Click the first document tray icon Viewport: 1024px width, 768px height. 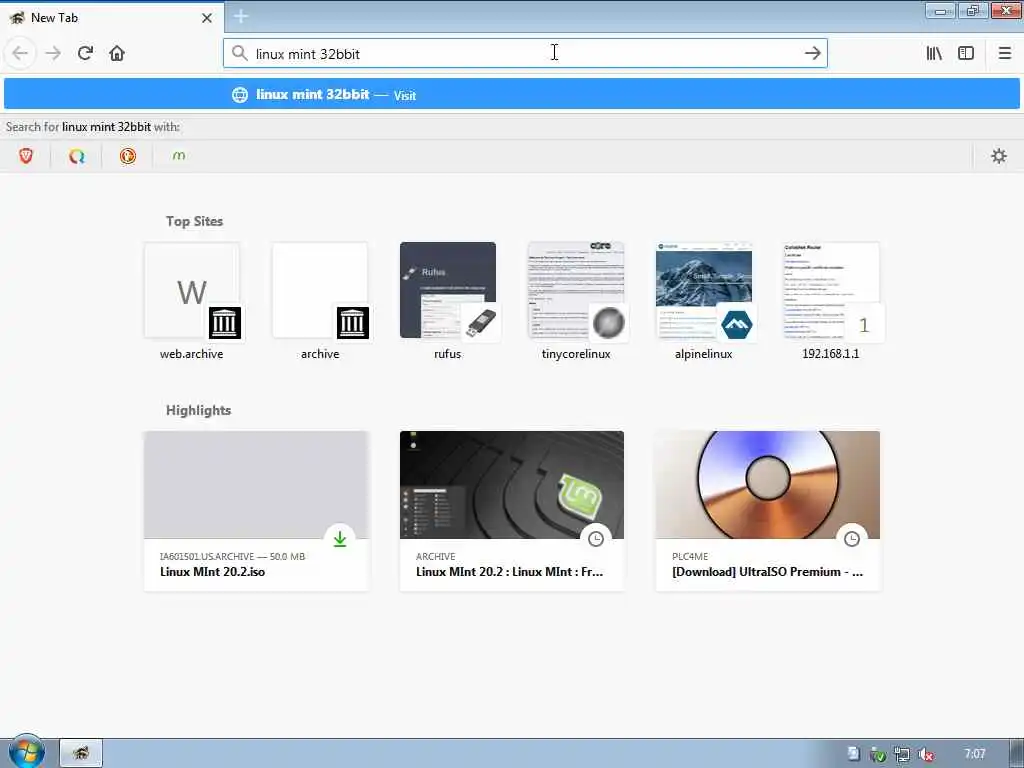point(854,754)
